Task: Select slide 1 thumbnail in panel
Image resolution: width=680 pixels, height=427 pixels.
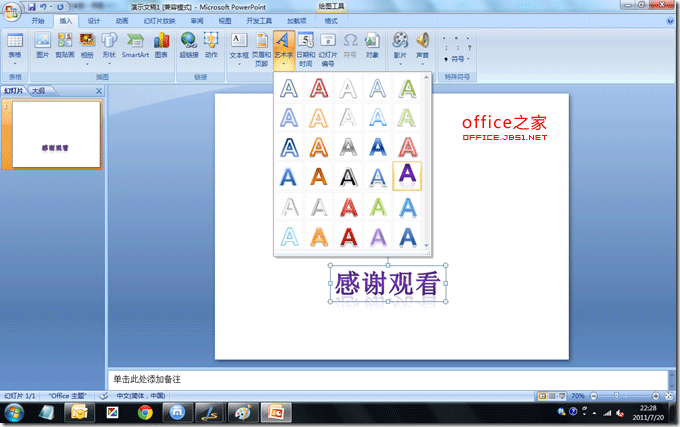Action: [x=55, y=134]
